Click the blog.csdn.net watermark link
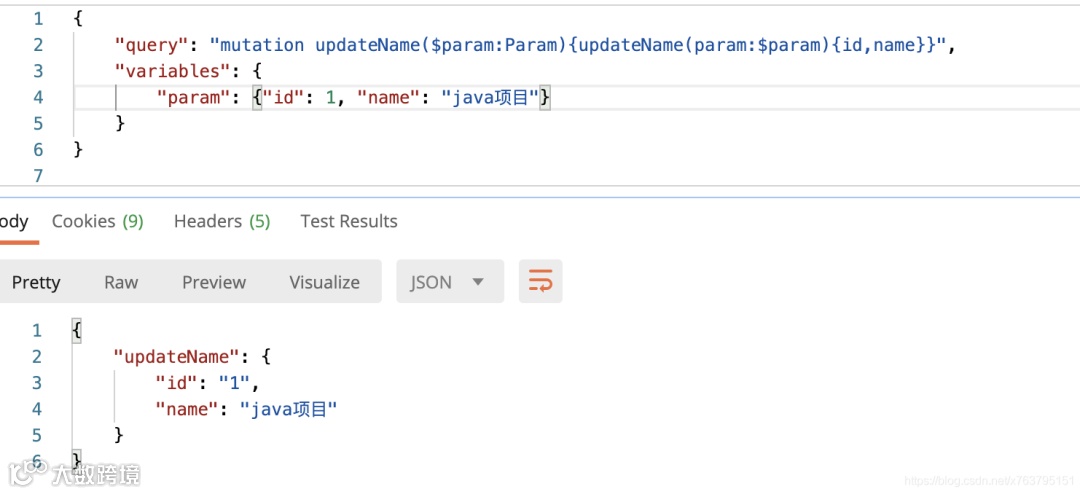The width and height of the screenshot is (1080, 494). [989, 480]
